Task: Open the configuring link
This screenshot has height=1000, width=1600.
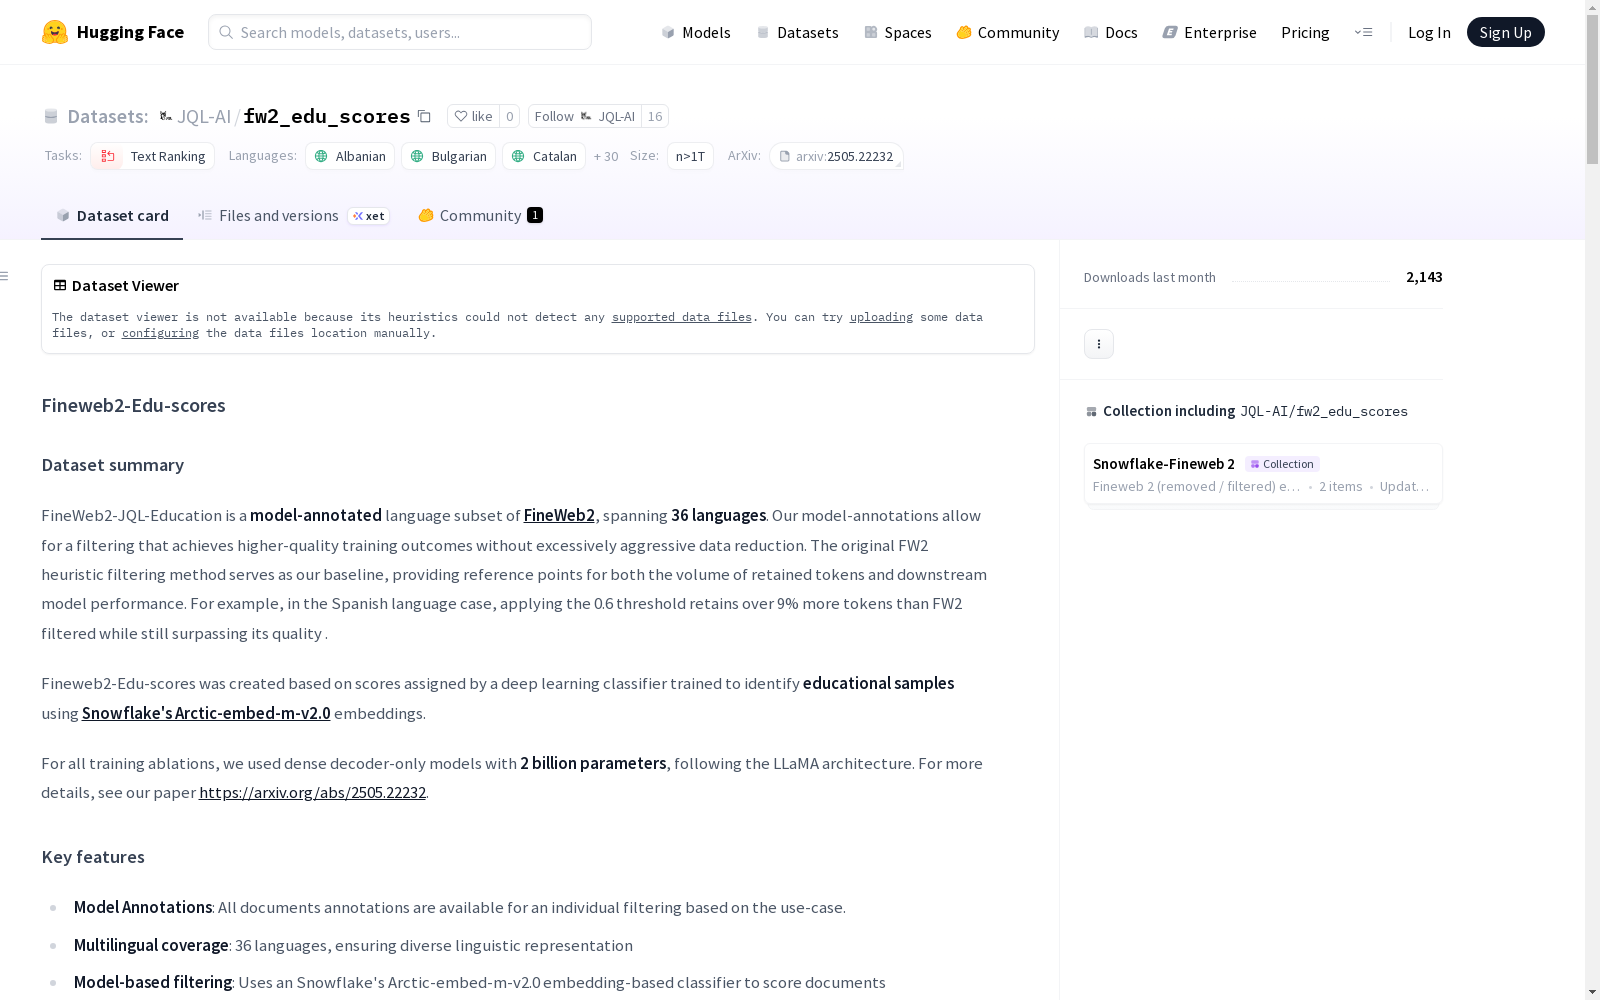Action: pos(160,333)
